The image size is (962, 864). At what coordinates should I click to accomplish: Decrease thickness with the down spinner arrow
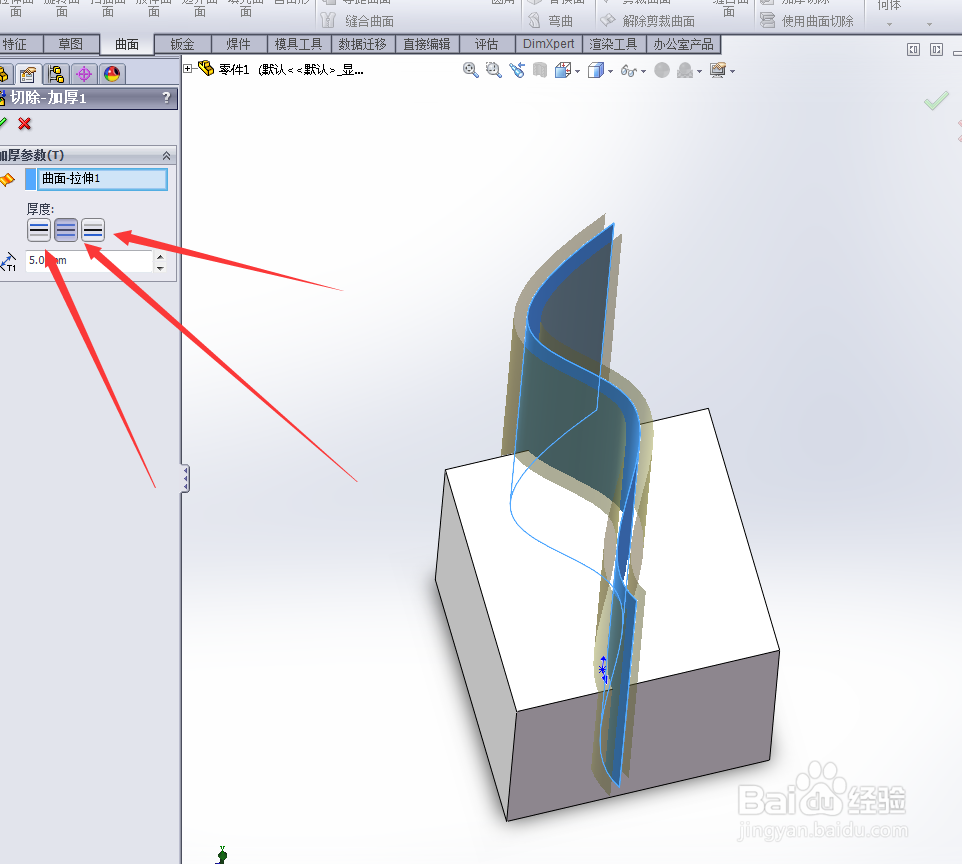[160, 268]
